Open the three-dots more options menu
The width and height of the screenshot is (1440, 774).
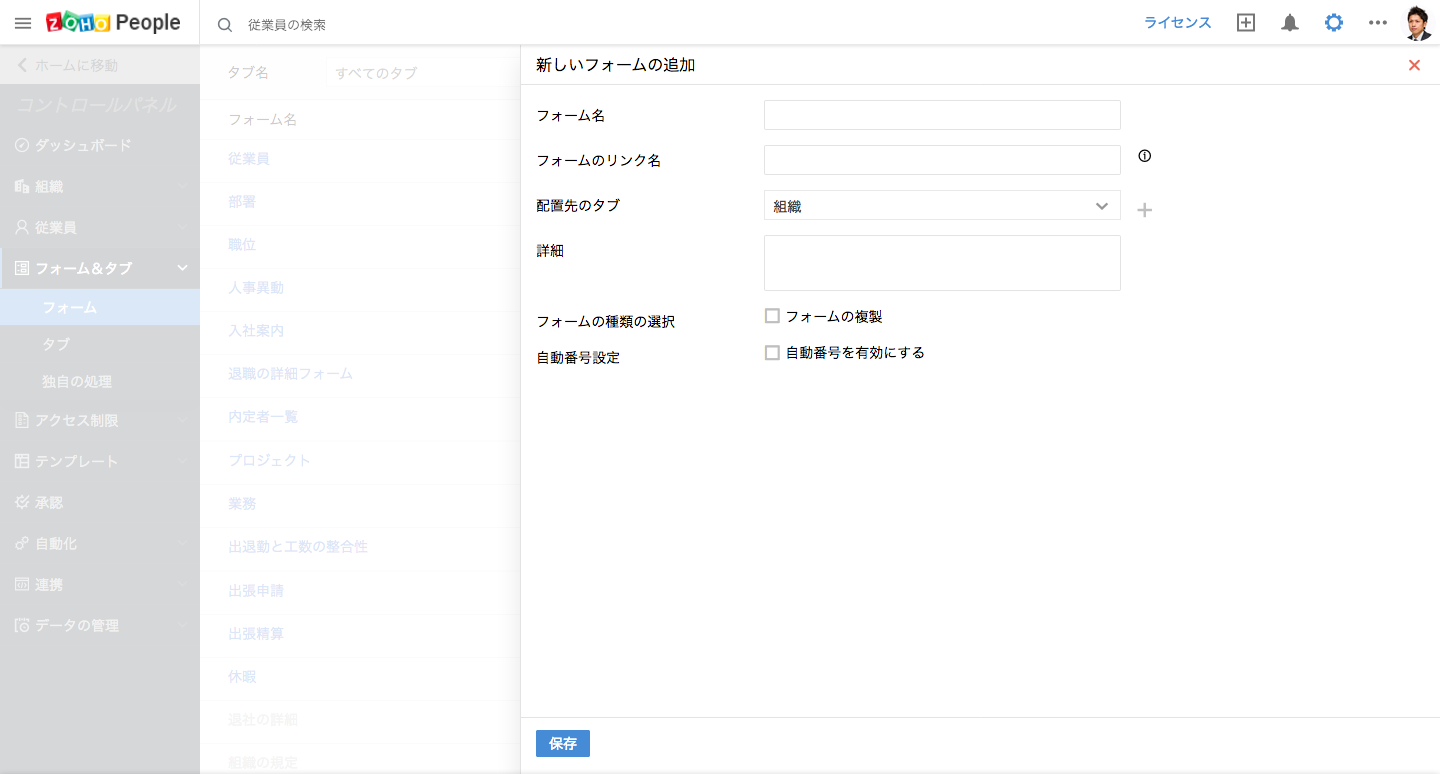point(1378,23)
